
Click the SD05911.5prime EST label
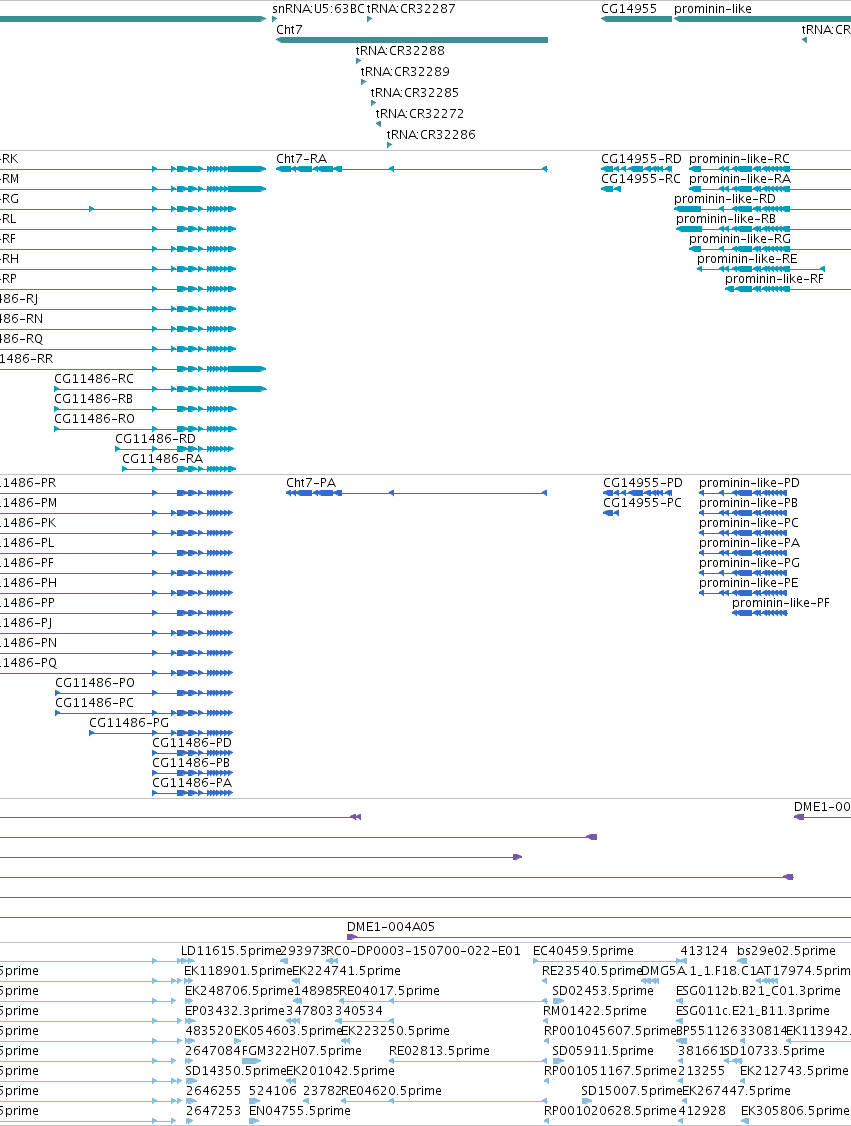click(603, 1052)
